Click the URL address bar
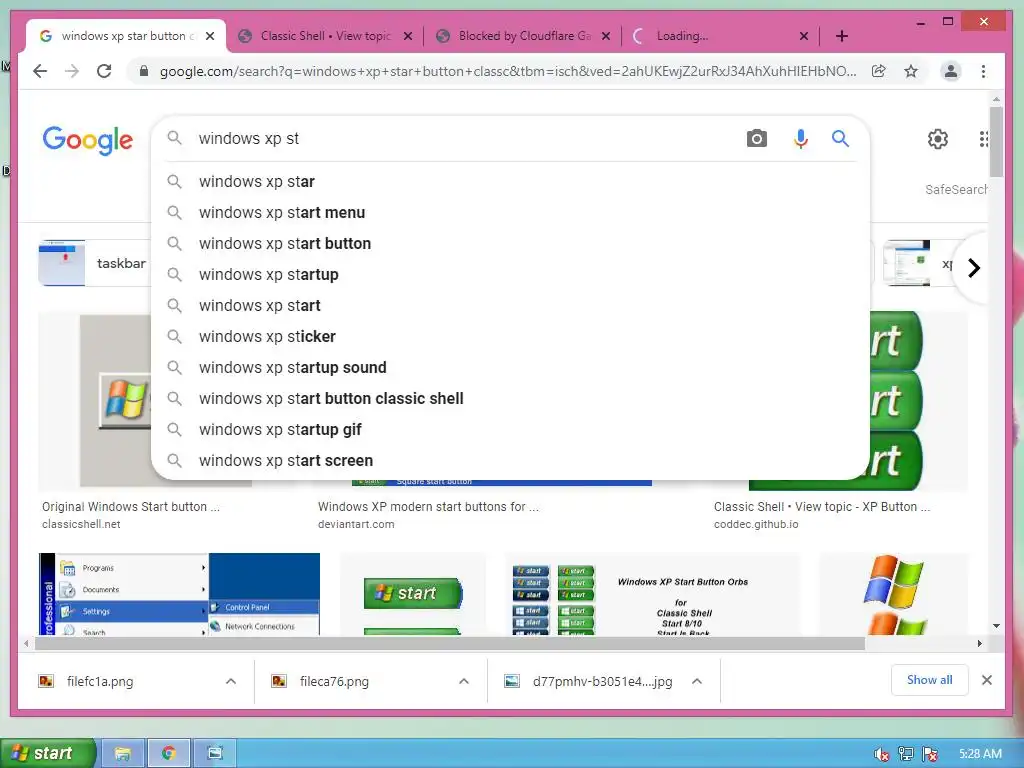This screenshot has width=1024, height=768. point(508,71)
